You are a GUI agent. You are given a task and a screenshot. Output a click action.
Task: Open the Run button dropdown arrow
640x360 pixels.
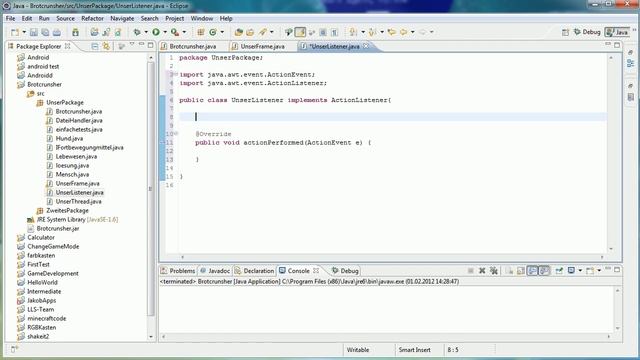[x=165, y=32]
